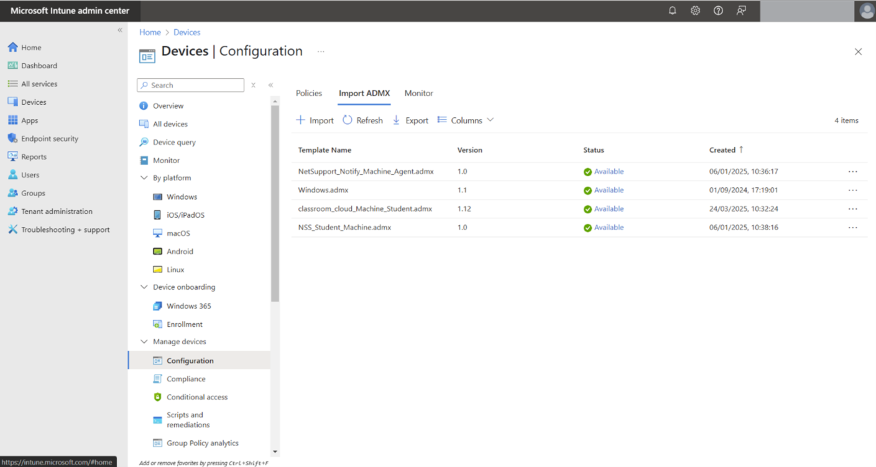Collapse the Manage devices section
The width and height of the screenshot is (876, 467).
tap(144, 341)
